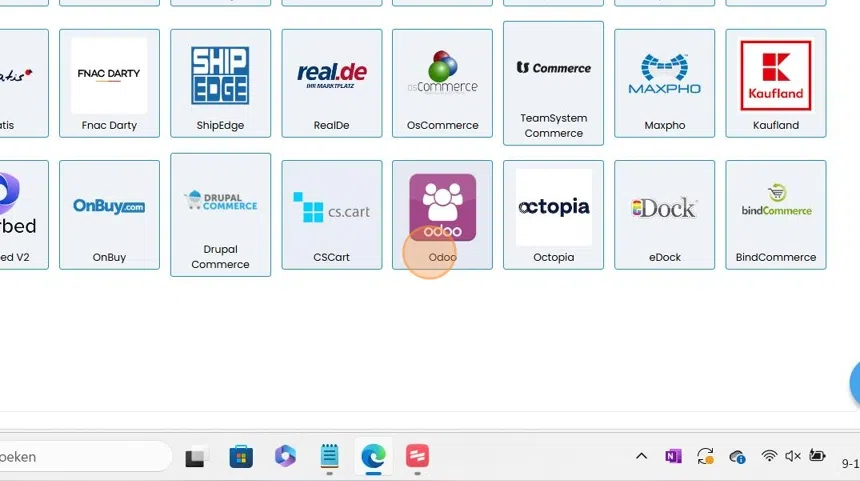Click the sync status tray icon
The height and width of the screenshot is (481, 860).
[x=705, y=456]
